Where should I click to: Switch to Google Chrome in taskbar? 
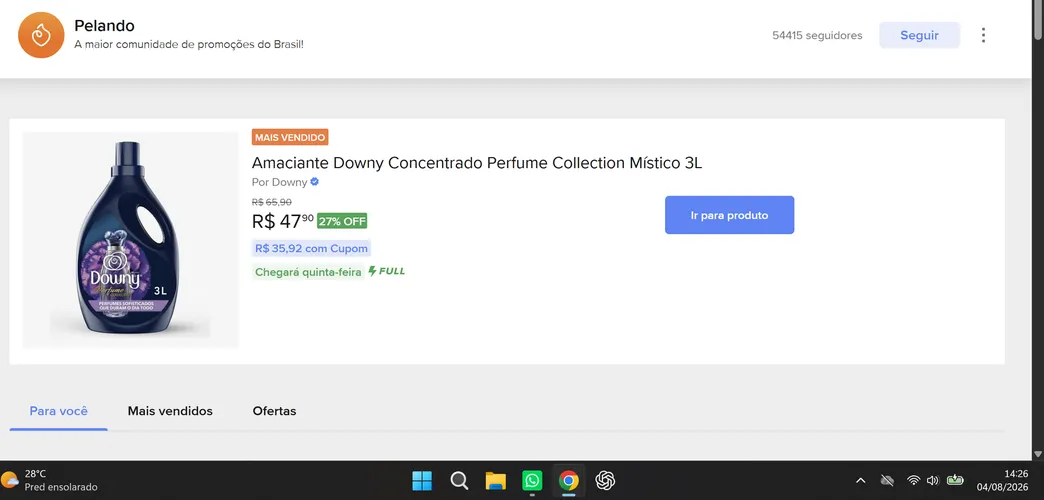point(569,480)
